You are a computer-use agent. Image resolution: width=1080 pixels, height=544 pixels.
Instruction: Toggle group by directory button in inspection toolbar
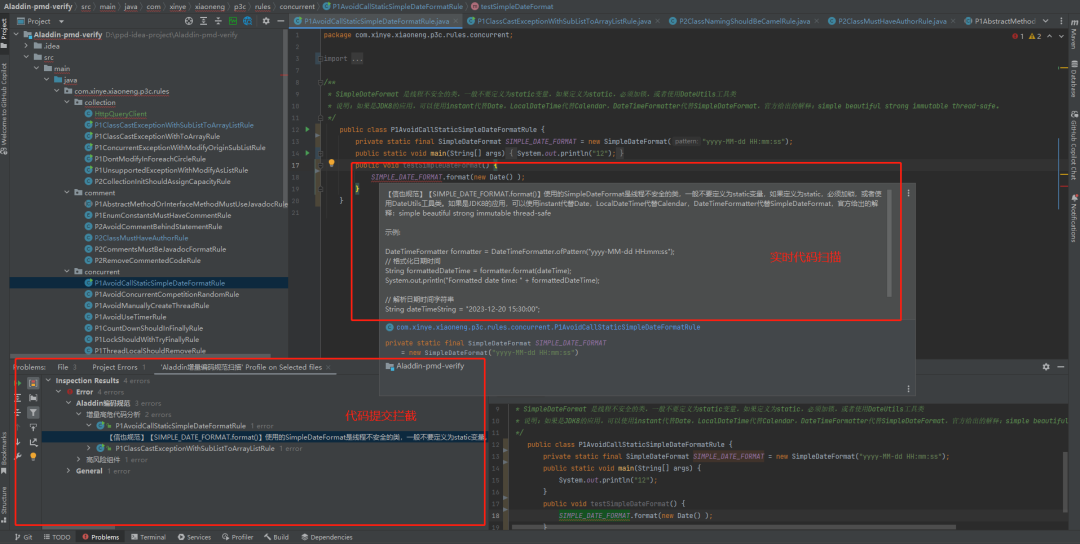click(x=33, y=398)
